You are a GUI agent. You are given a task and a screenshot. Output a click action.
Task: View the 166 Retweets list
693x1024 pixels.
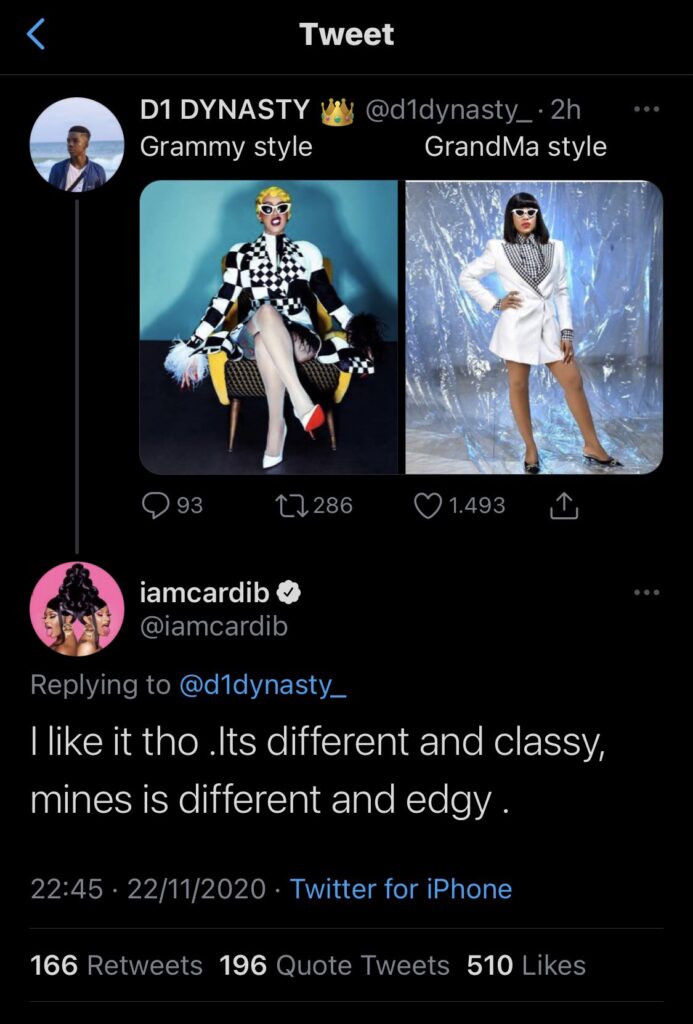(116, 965)
